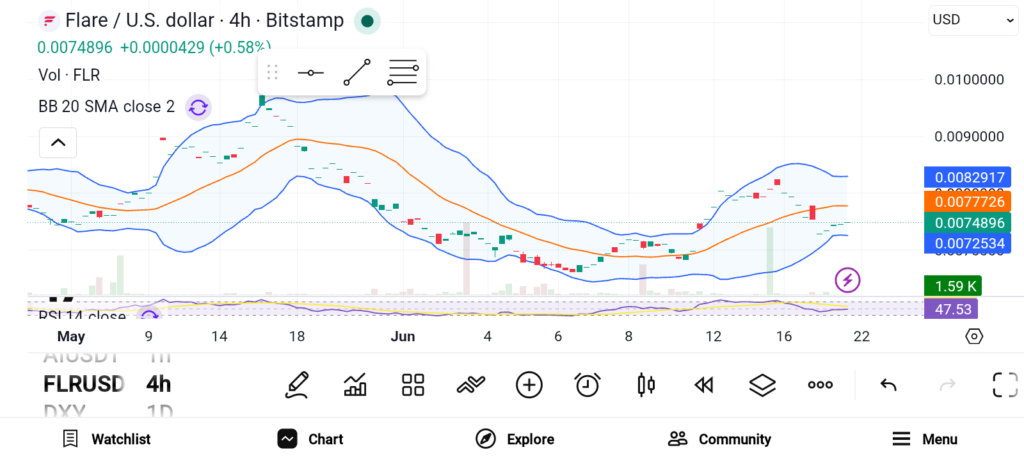Image resolution: width=1024 pixels, height=461 pixels.
Task: Click the green market status dot
Action: pos(367,22)
